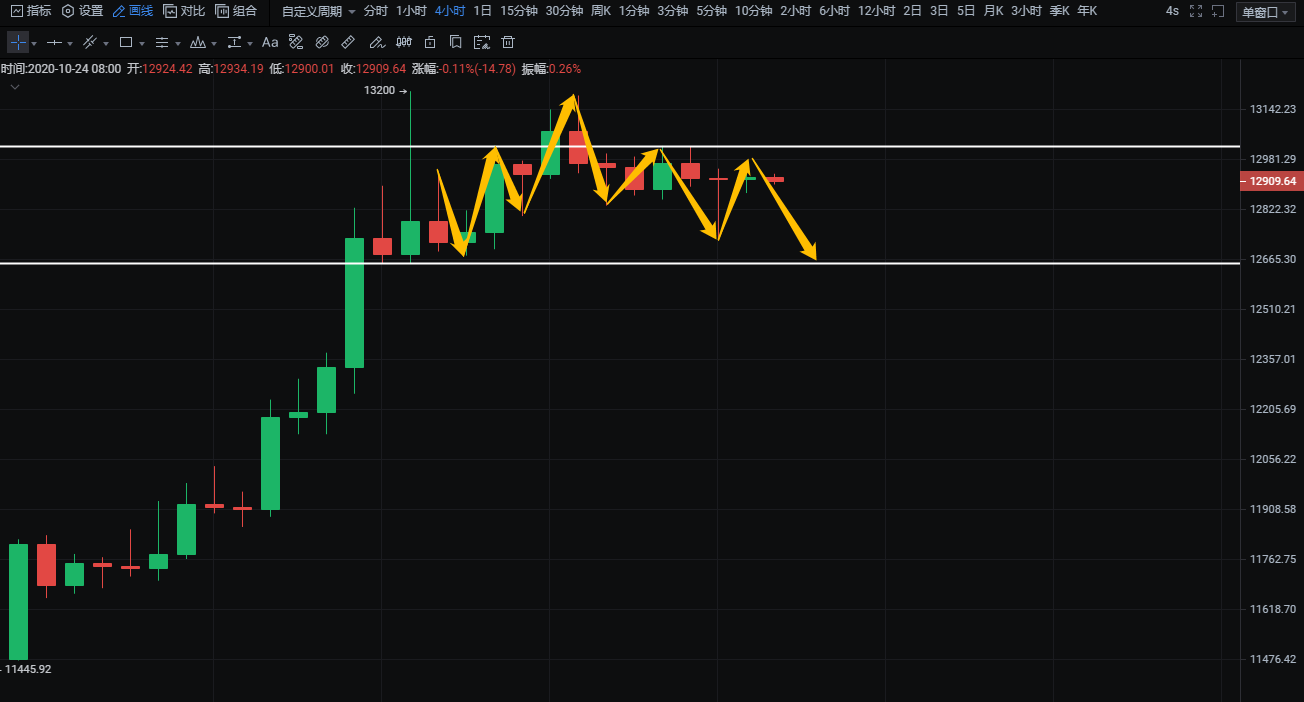Image resolution: width=1304 pixels, height=702 pixels.
Task: Toggle the 画线 drawing toolbar
Action: click(133, 11)
